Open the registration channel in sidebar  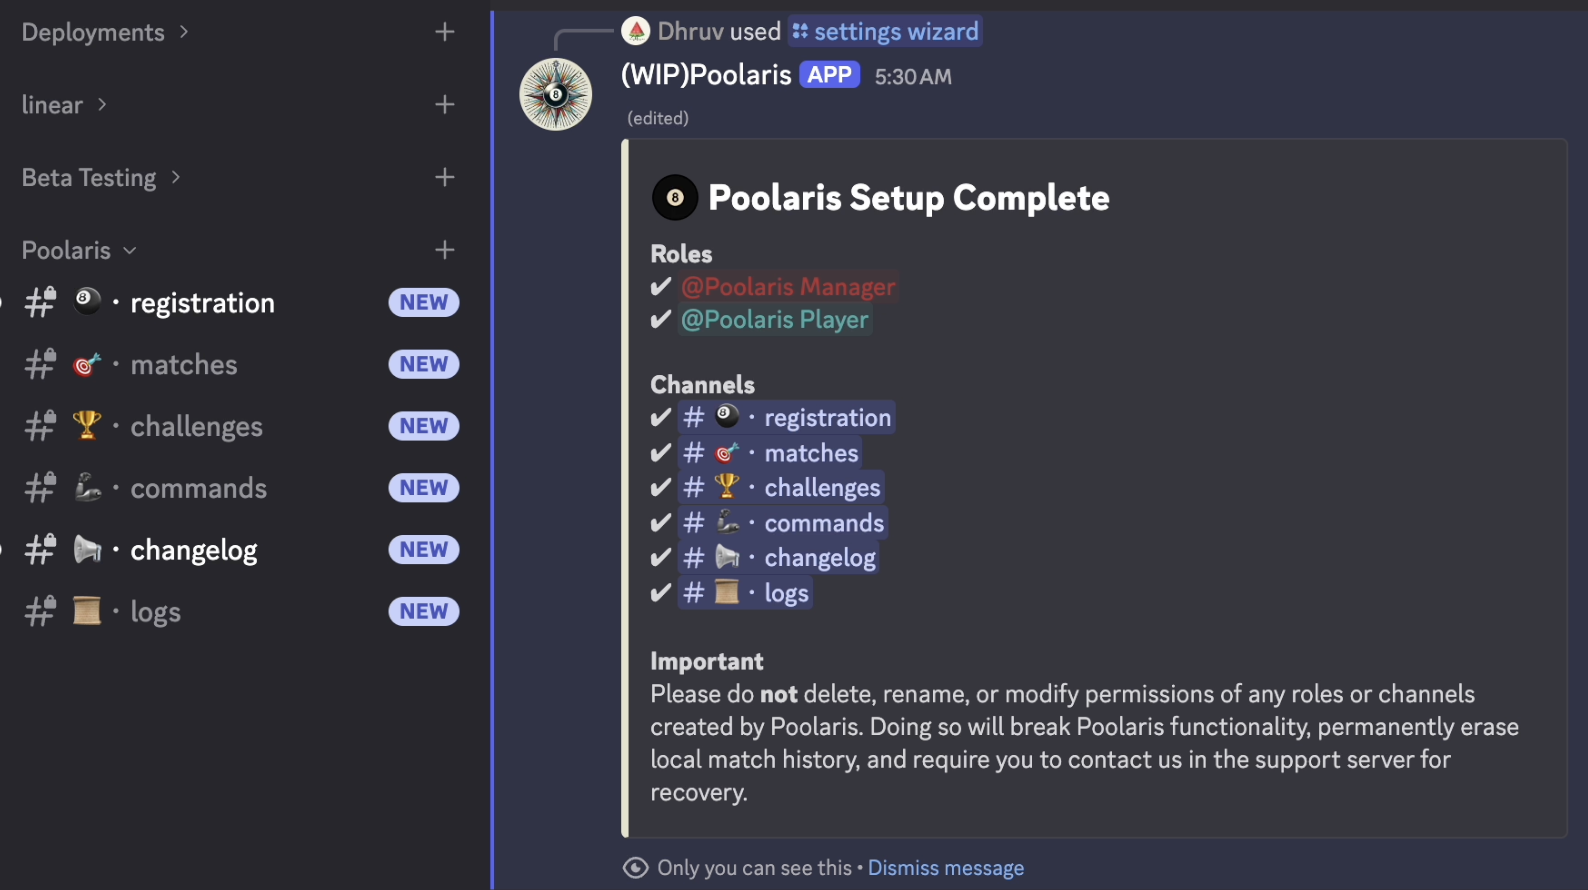coord(202,302)
